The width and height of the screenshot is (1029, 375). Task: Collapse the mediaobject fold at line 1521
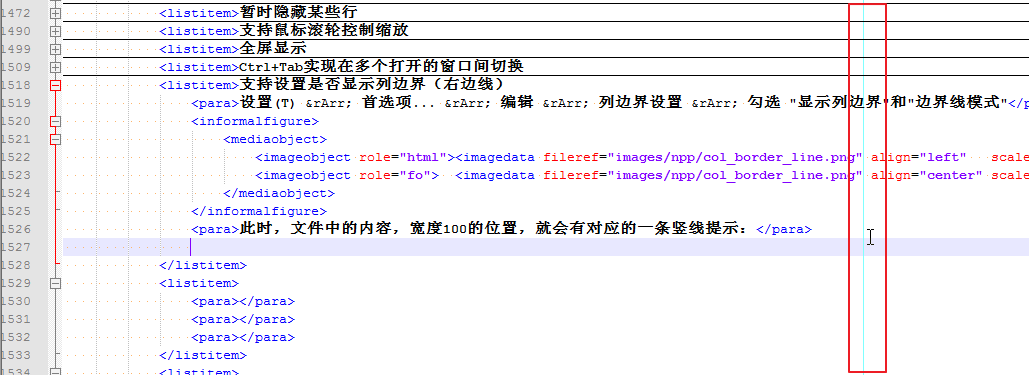(x=56, y=139)
